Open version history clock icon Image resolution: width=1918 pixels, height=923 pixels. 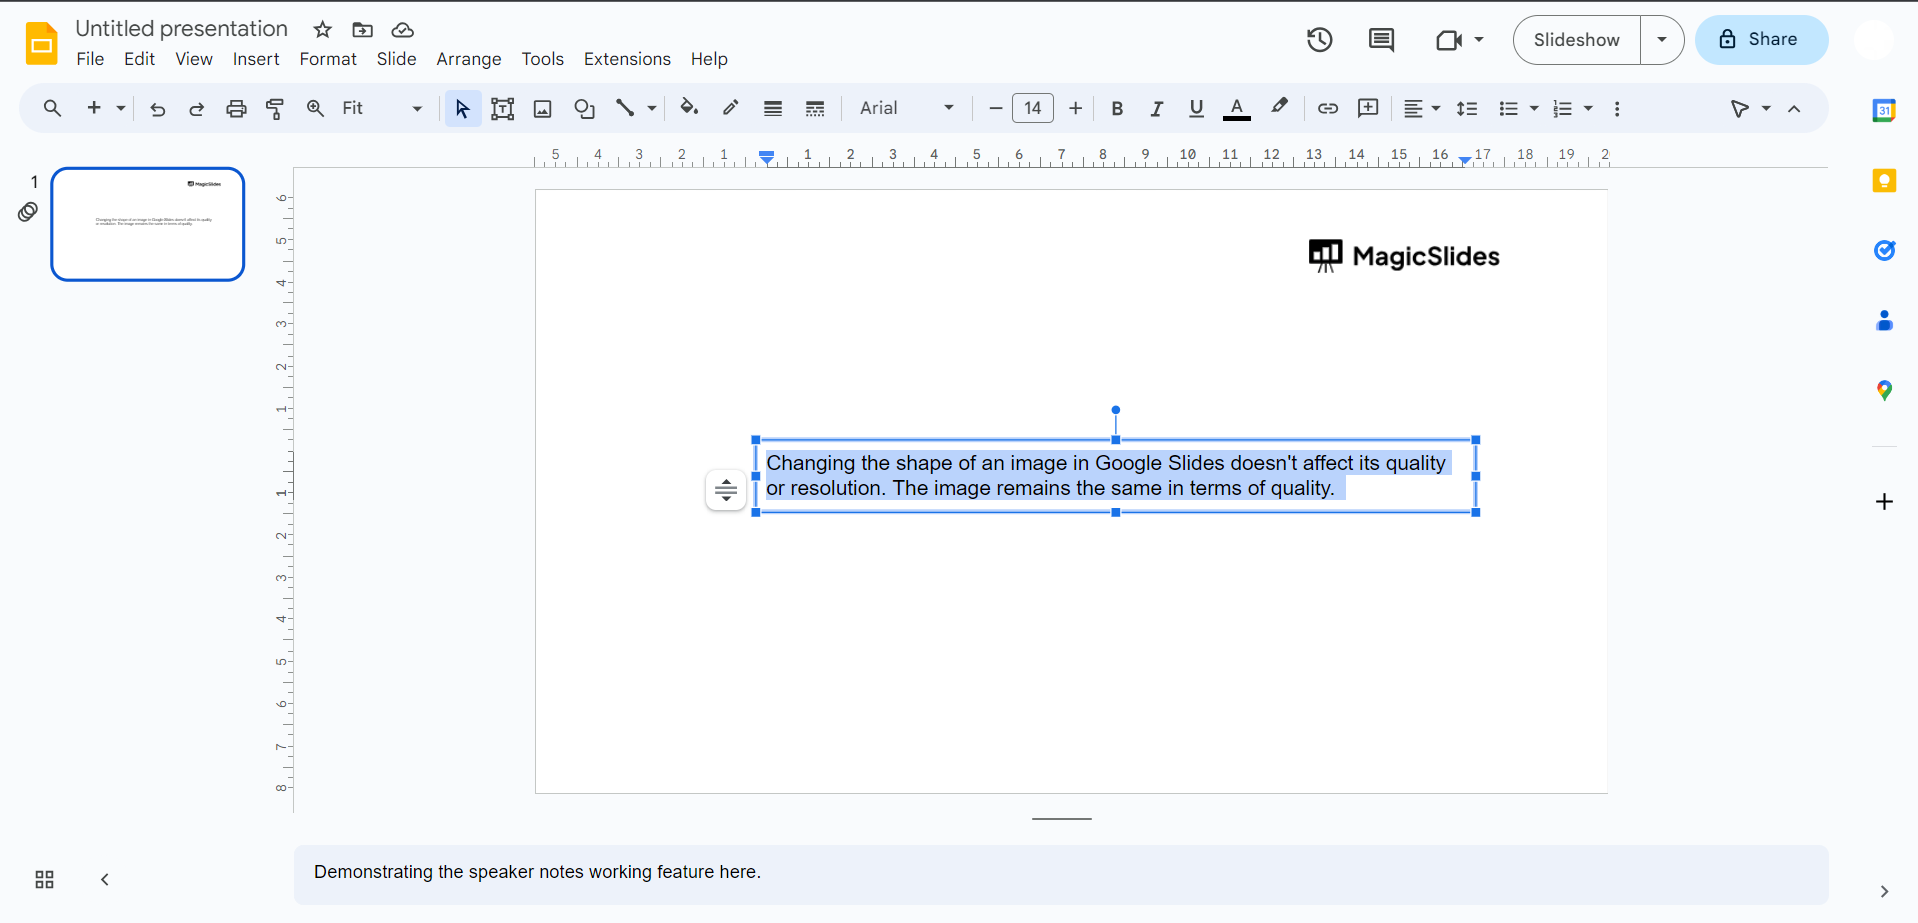[1319, 40]
